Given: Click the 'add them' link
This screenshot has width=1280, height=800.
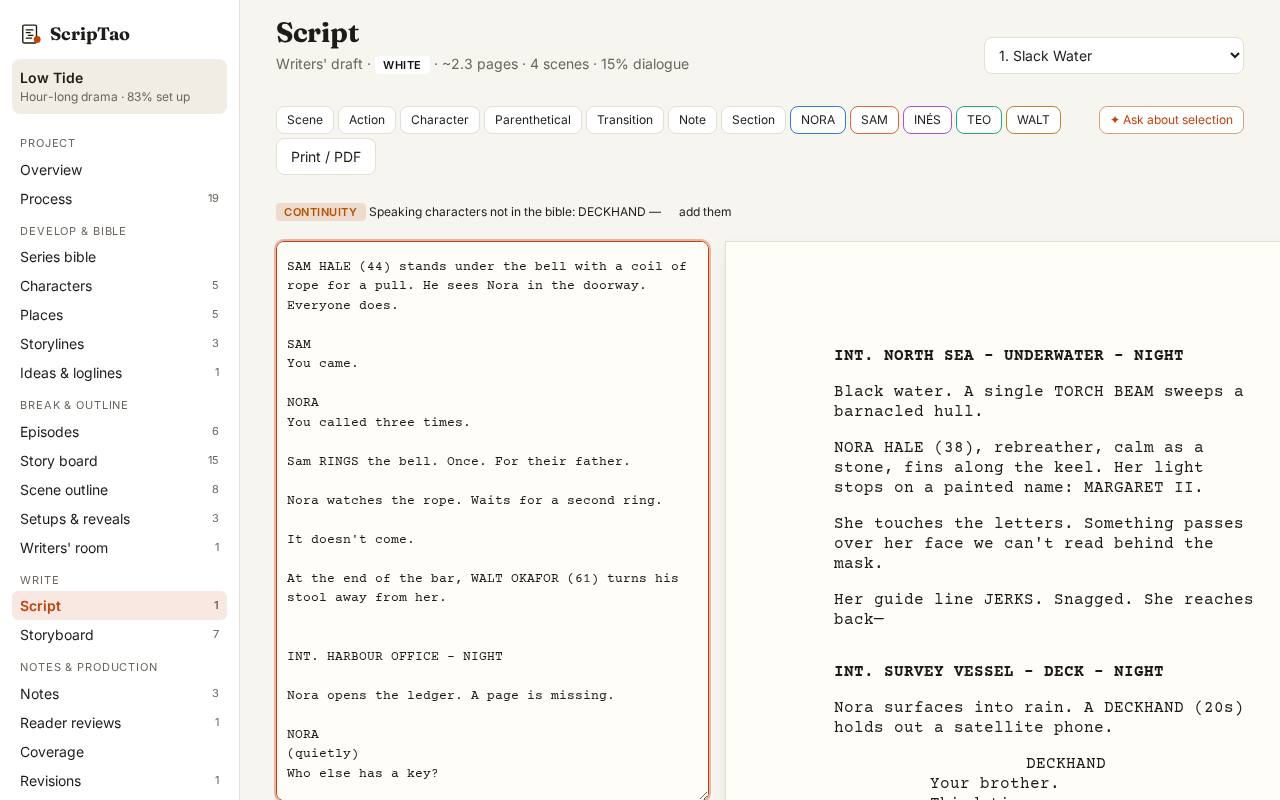Looking at the screenshot, I should point(705,212).
